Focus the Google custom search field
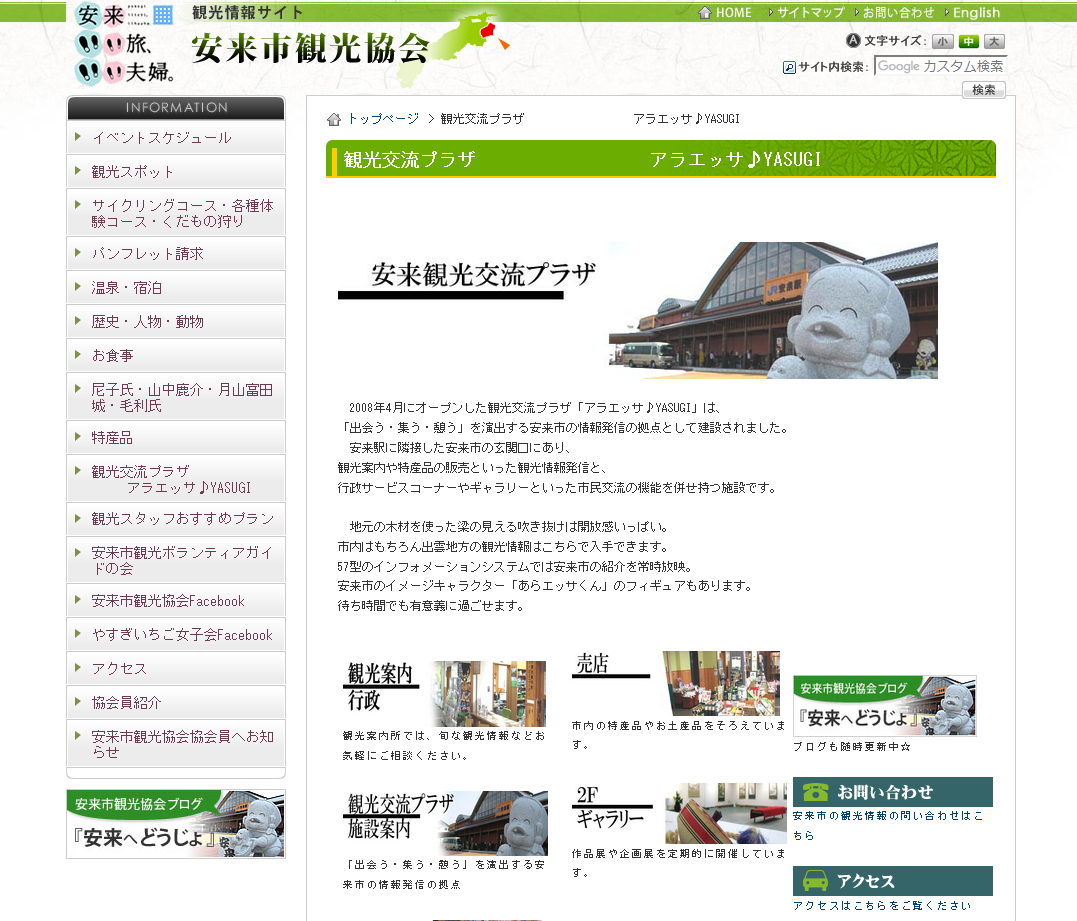 (x=940, y=66)
